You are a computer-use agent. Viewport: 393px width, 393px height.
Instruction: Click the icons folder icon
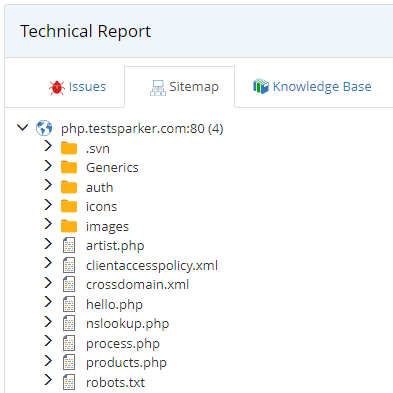tap(69, 206)
